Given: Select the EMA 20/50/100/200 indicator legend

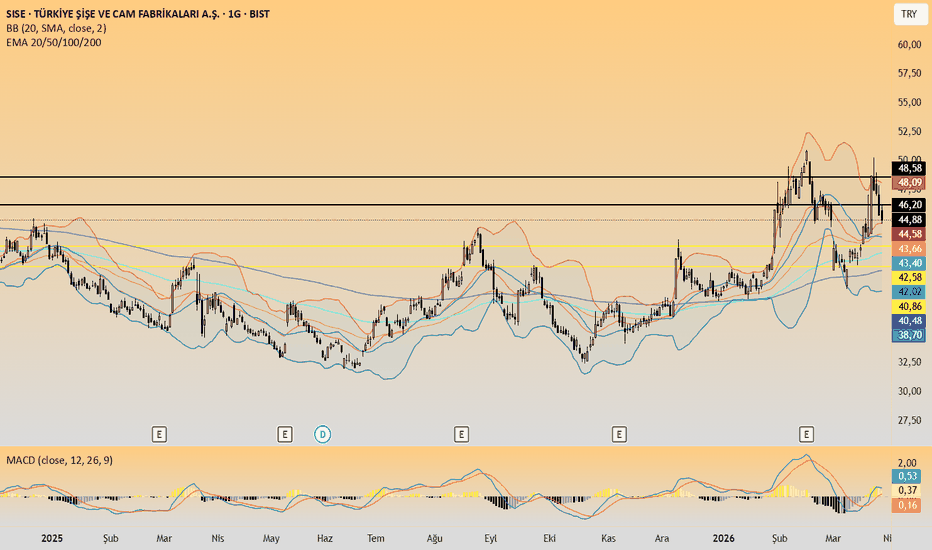Looking at the screenshot, I should tap(53, 42).
